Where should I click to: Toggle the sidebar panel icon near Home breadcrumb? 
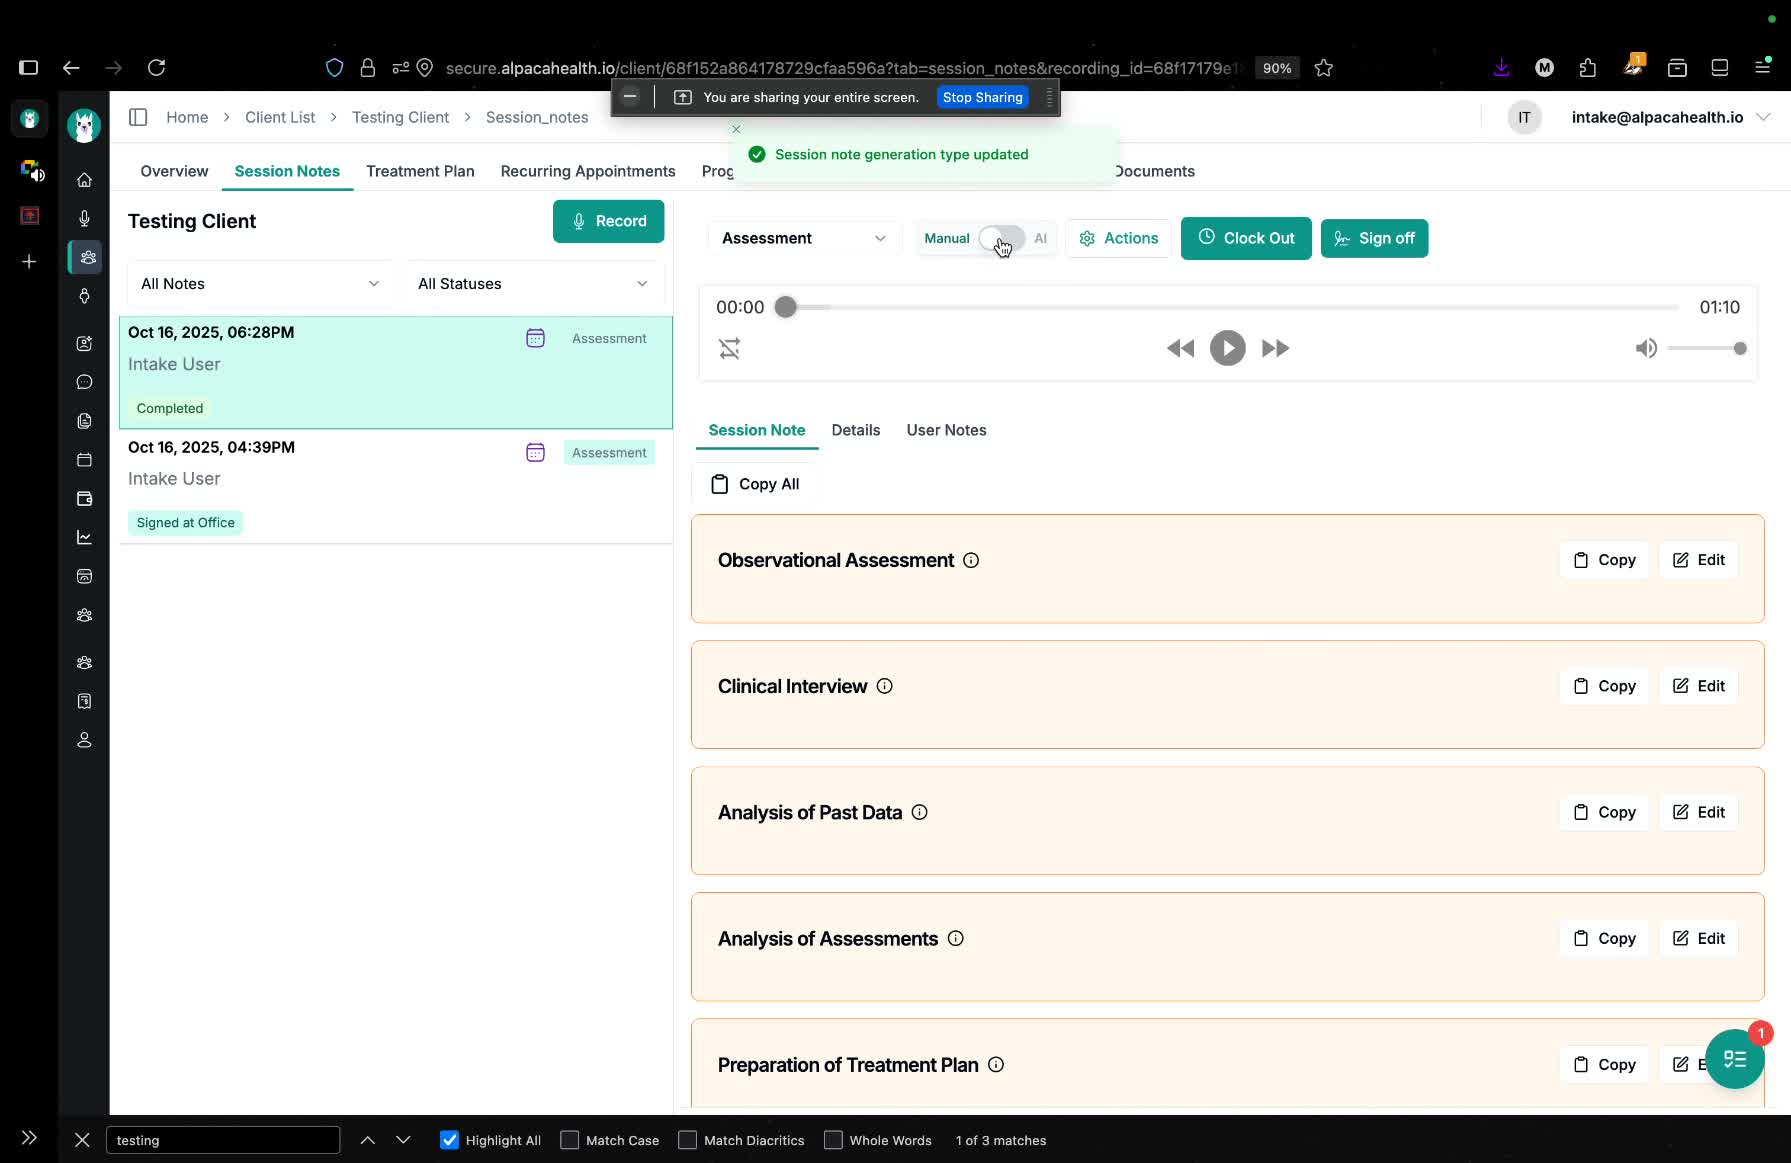coord(138,117)
